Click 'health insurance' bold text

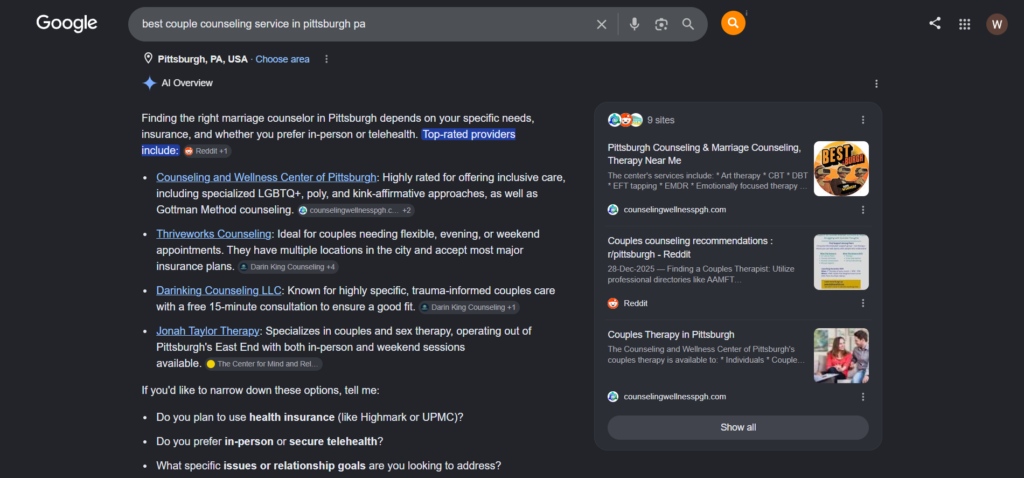click(x=292, y=417)
